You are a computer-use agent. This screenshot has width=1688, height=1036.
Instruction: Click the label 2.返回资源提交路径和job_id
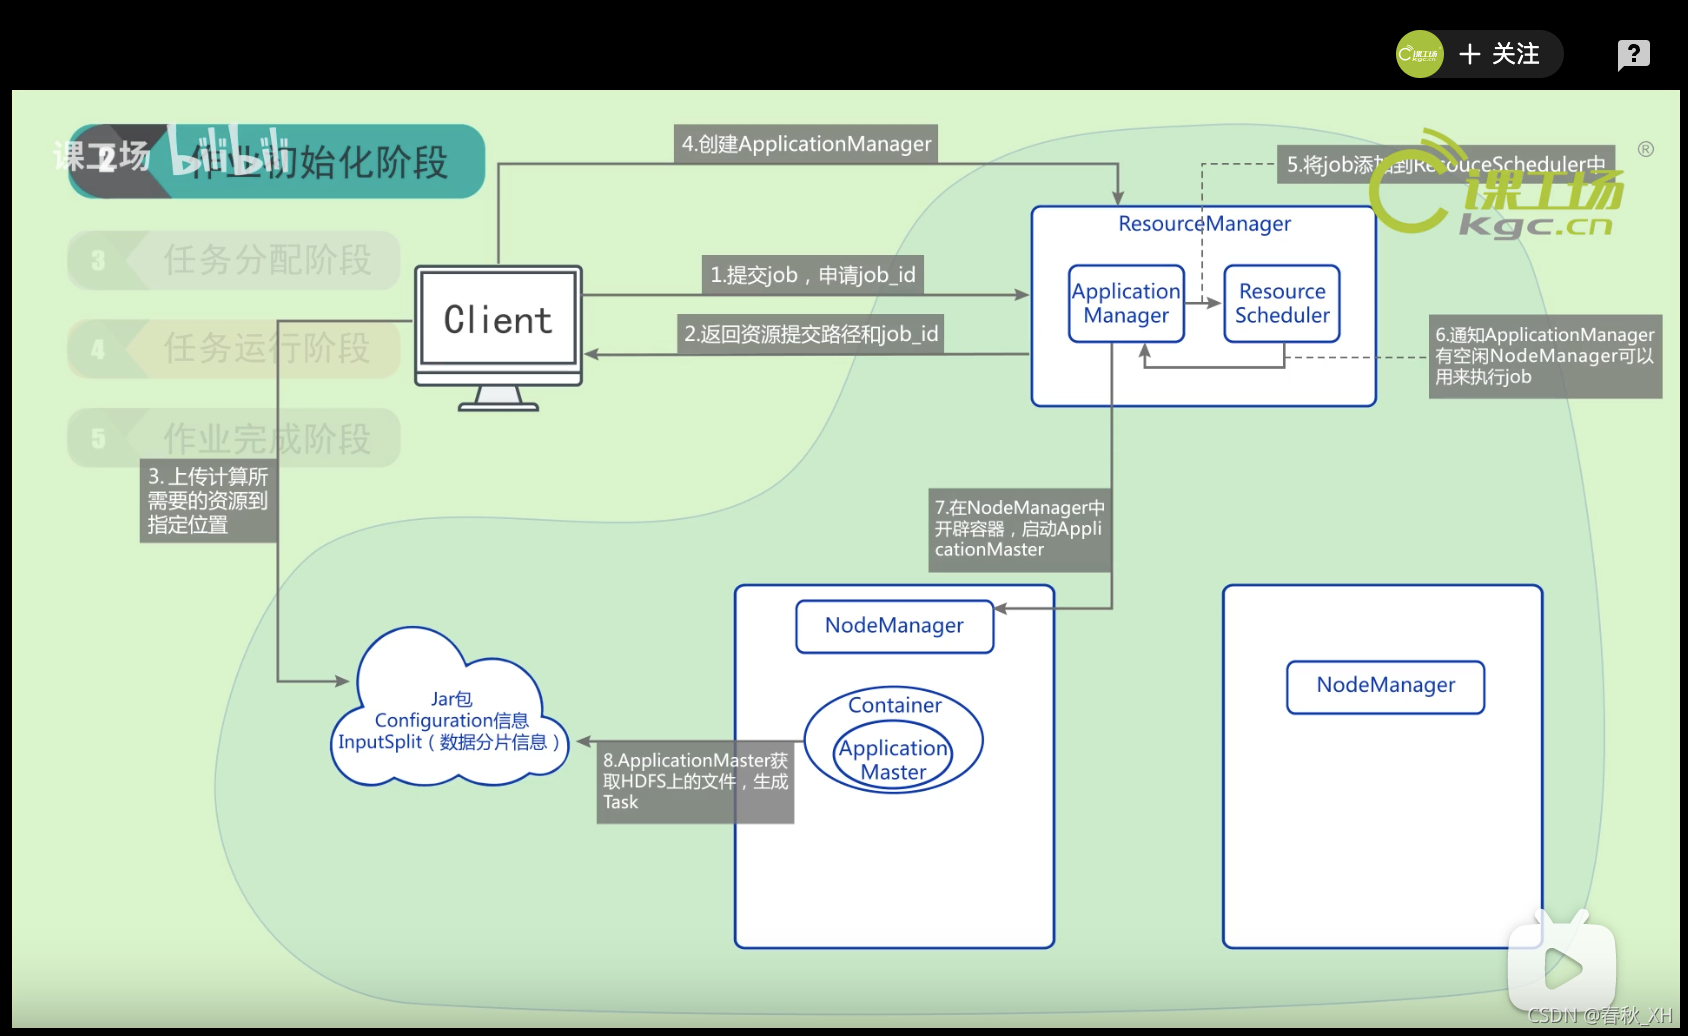click(x=811, y=334)
